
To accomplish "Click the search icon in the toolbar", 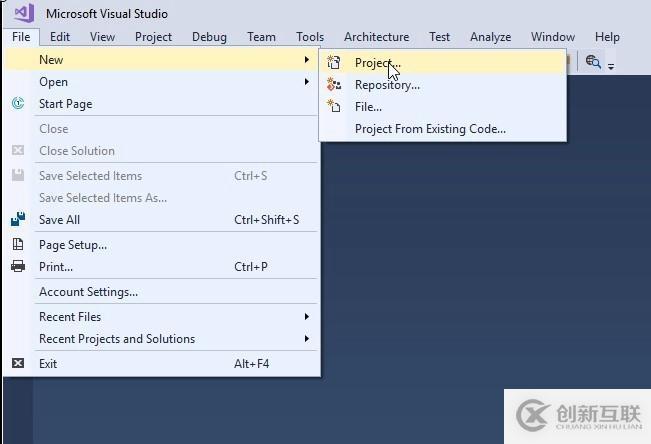I will (x=593, y=62).
